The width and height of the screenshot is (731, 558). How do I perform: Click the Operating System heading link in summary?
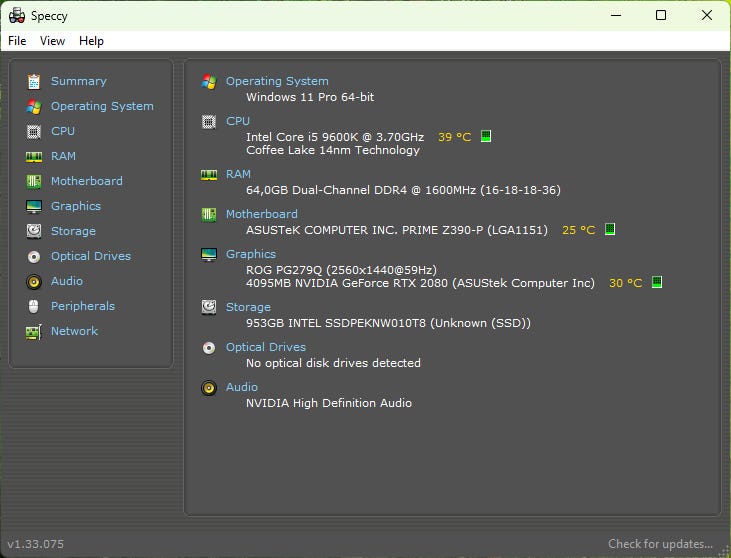click(x=277, y=81)
